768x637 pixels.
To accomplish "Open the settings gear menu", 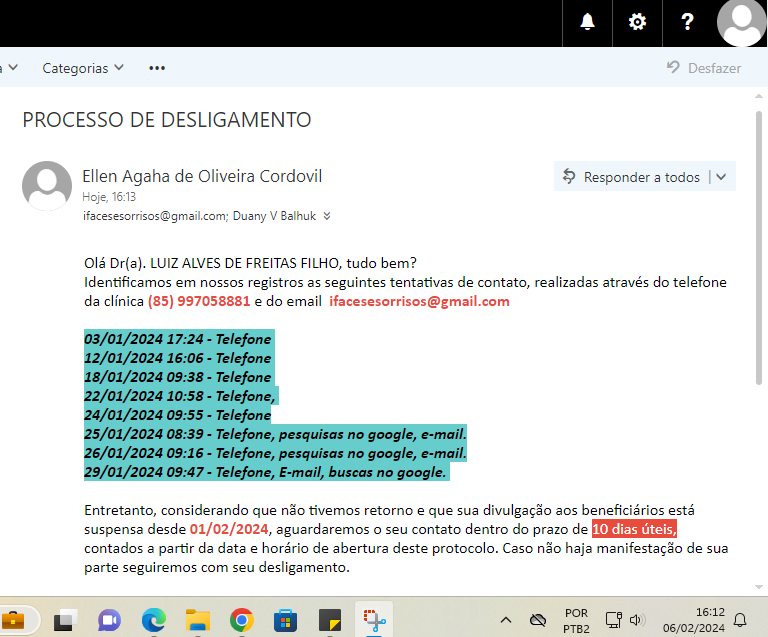I will pyautogui.click(x=637, y=22).
